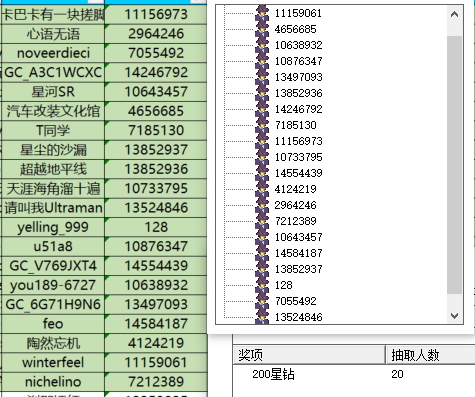Click spreadsheet cell GC_V769JXT4
The height and width of the screenshot is (397, 475).
[53, 266]
